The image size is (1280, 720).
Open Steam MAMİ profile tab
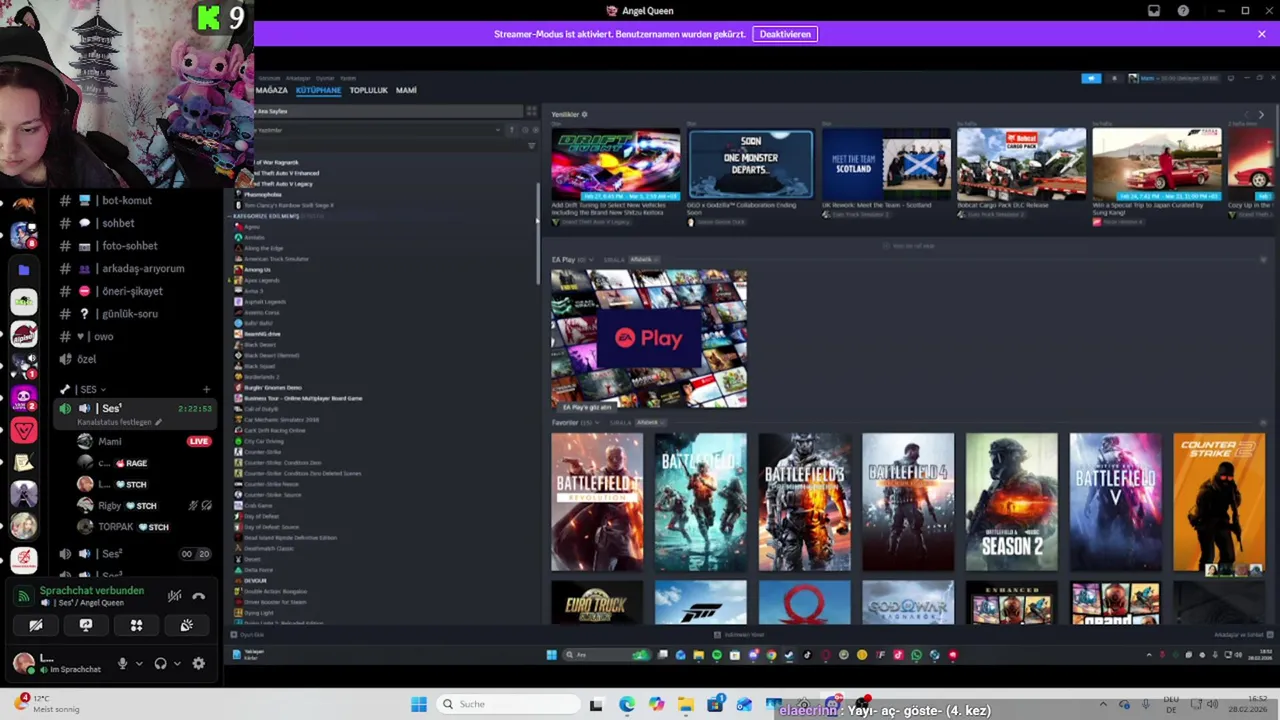point(406,90)
